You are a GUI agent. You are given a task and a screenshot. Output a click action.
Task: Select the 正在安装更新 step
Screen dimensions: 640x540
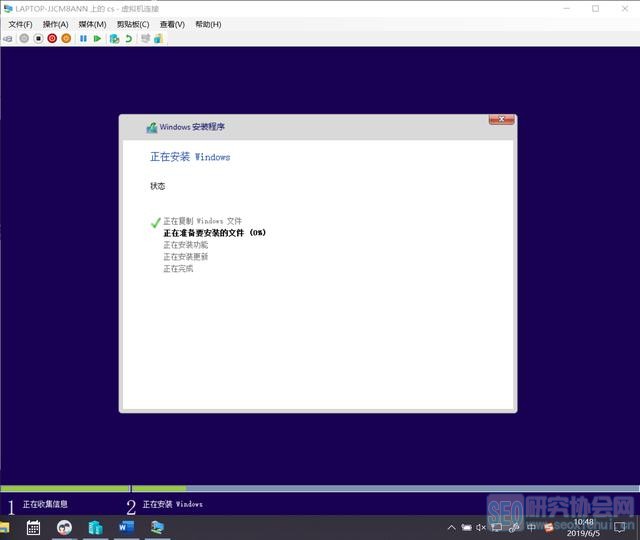pyautogui.click(x=186, y=256)
